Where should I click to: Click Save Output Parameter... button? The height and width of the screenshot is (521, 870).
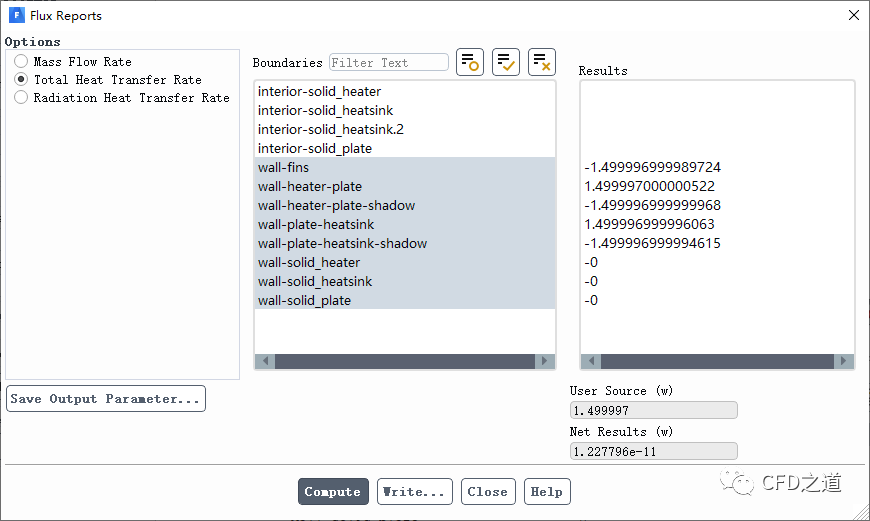pos(105,399)
